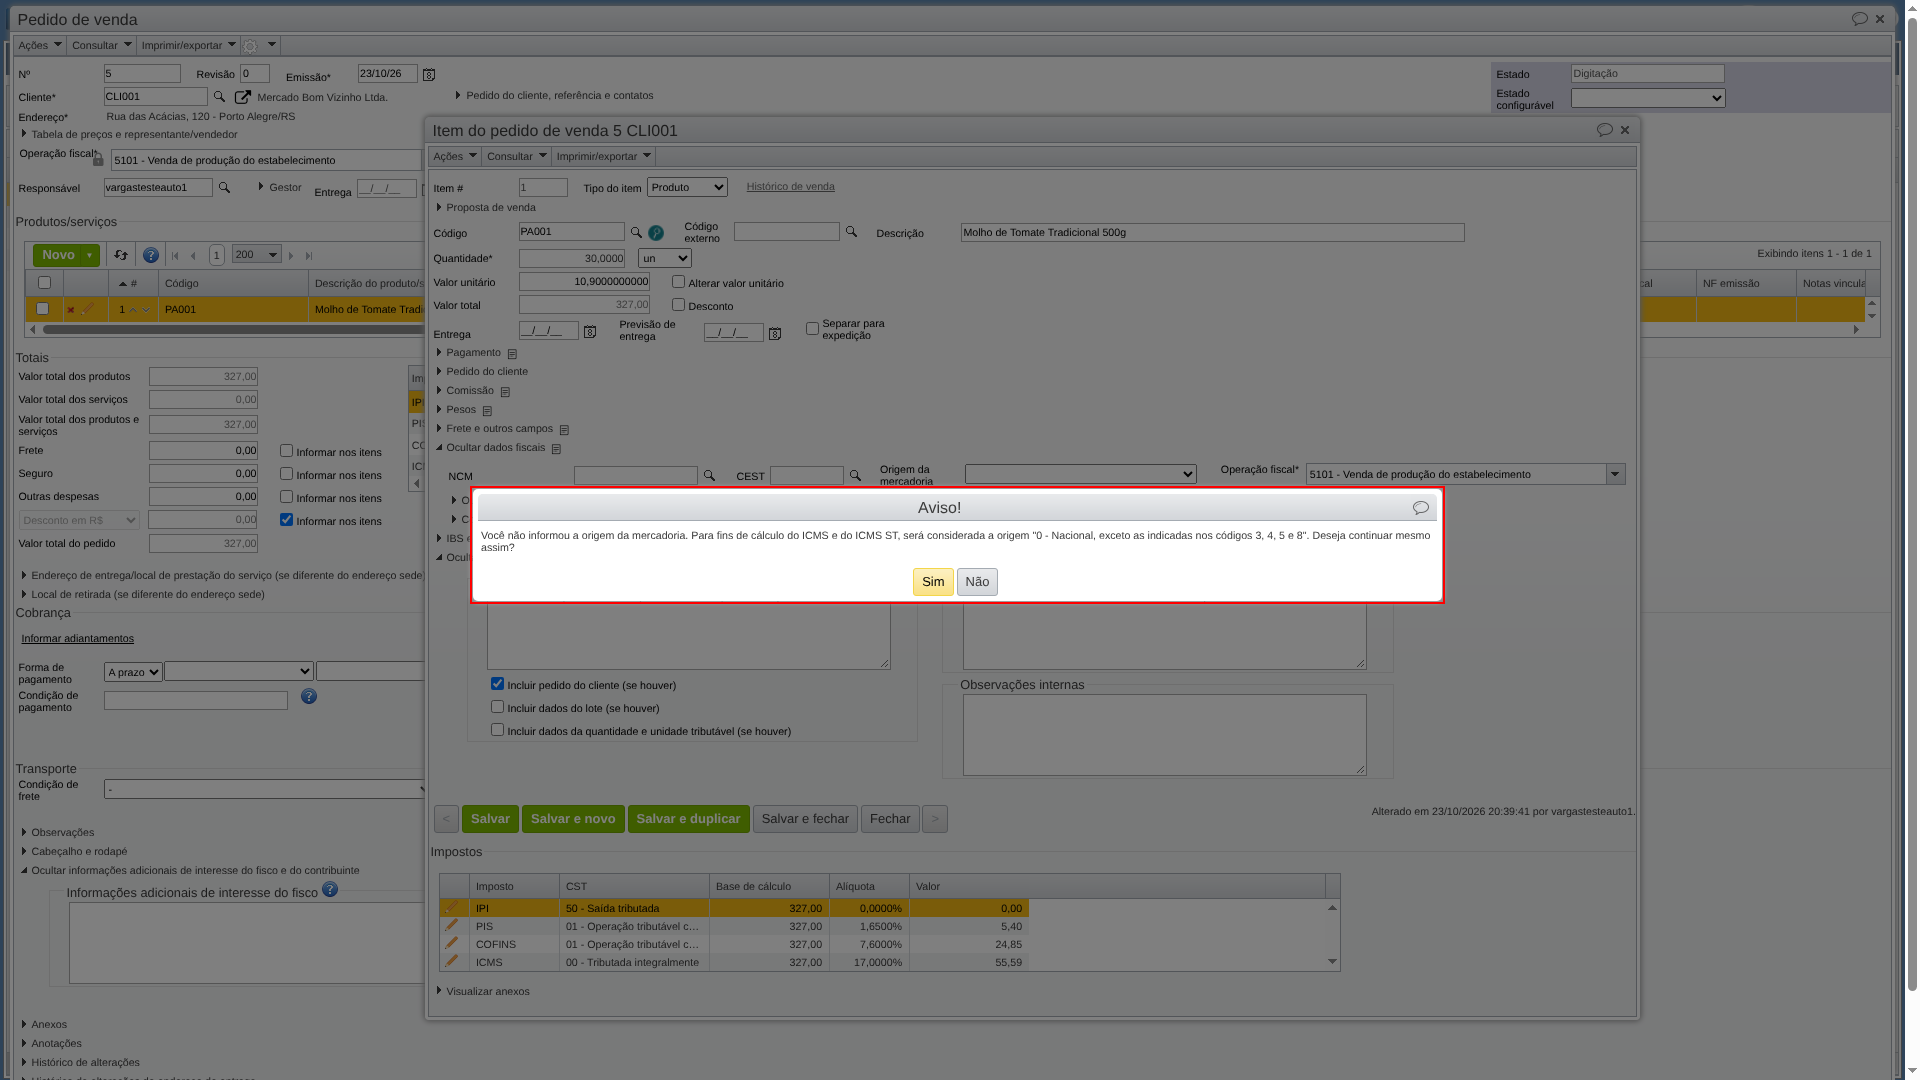Open Histórico de venda link
The image size is (1920, 1080).
(x=790, y=186)
